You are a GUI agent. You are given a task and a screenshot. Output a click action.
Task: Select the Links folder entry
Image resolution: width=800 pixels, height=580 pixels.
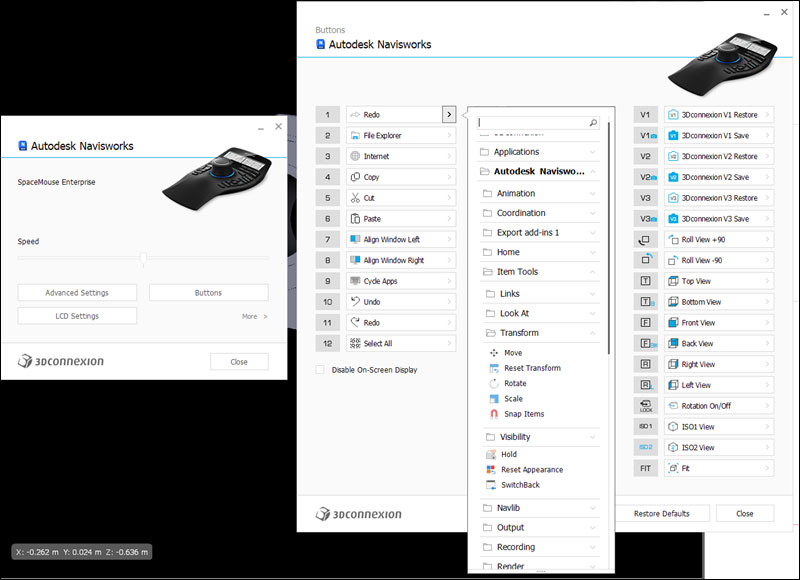tap(541, 294)
